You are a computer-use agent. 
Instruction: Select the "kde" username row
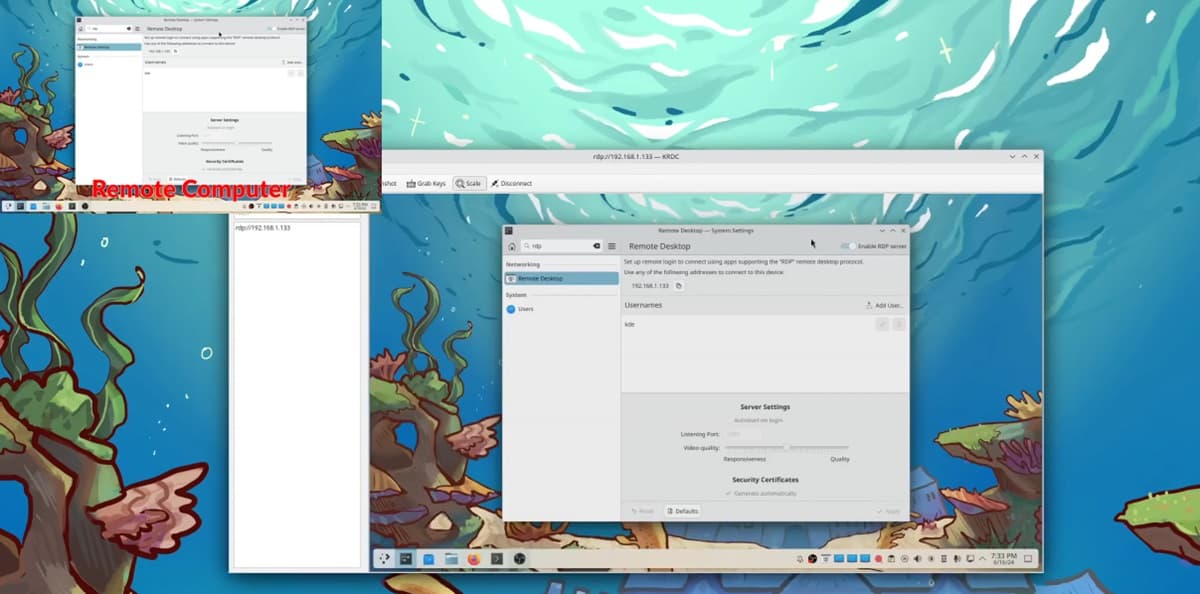click(765, 324)
